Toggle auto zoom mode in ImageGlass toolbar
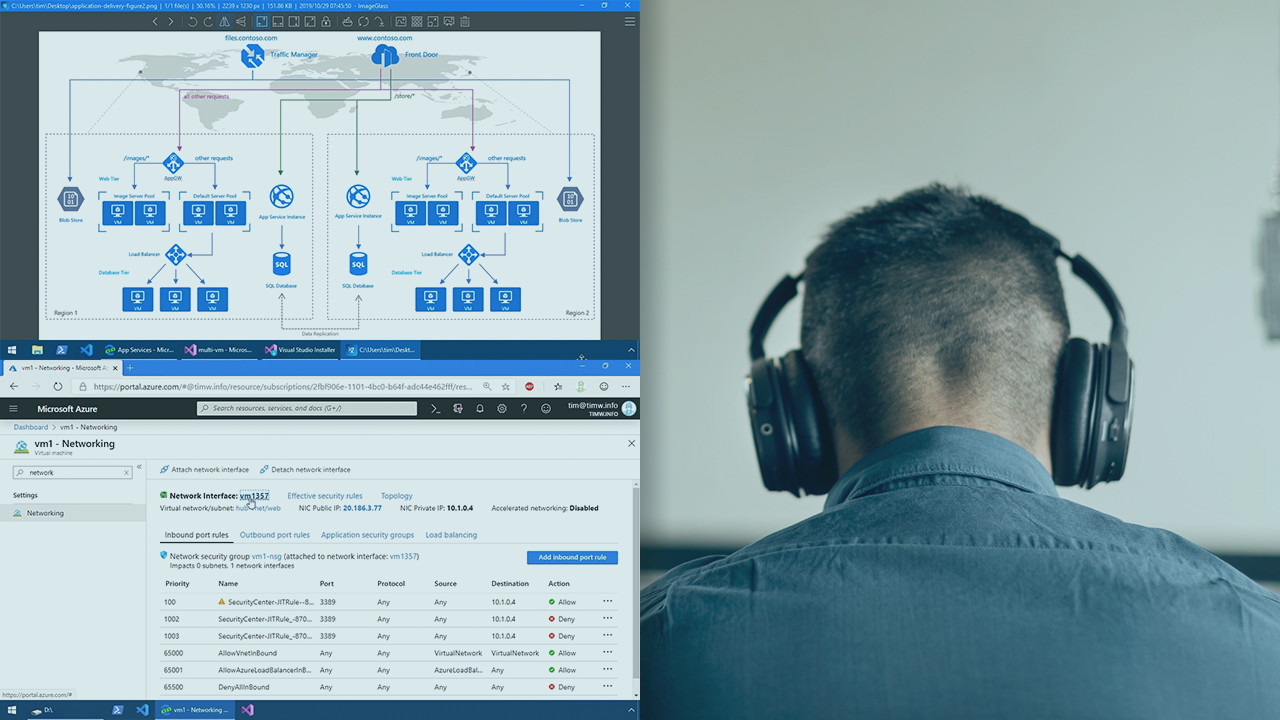Image resolution: width=1280 pixels, height=720 pixels. pos(261,21)
